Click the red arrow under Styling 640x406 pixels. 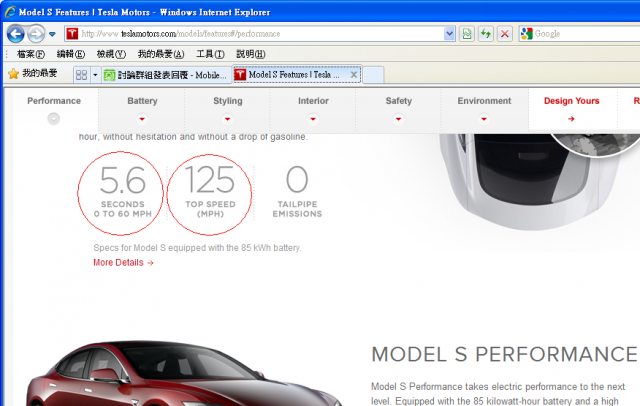(227, 119)
